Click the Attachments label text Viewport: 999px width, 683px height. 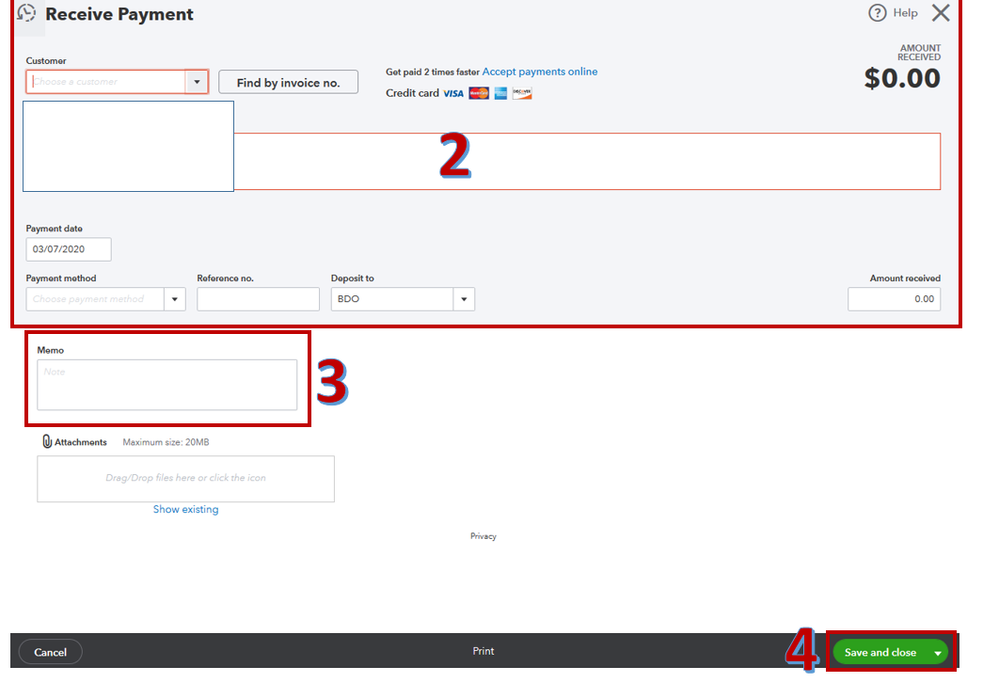(x=81, y=442)
